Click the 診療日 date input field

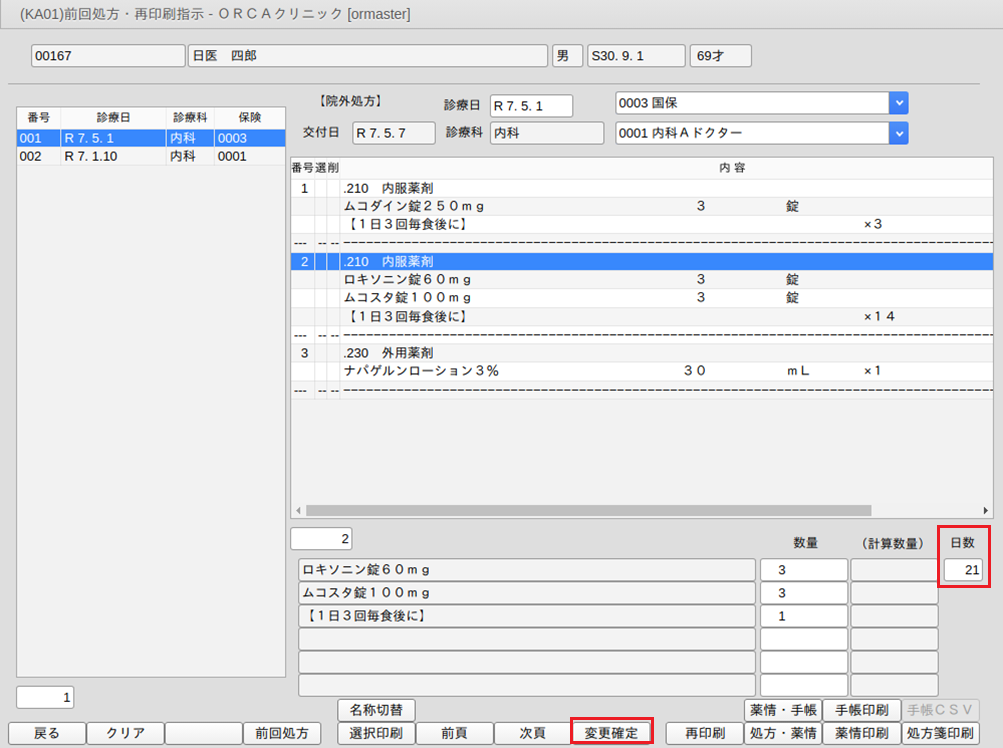click(530, 106)
